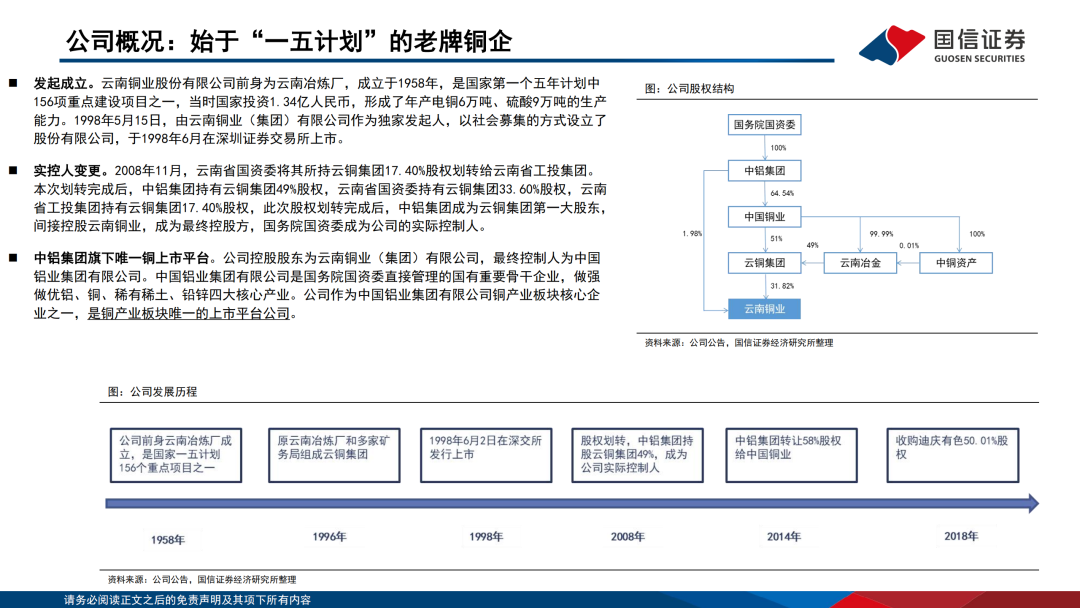Click the timeline box about 股权划转 49%
Screen dimensions: 1080x608
[x=637, y=455]
